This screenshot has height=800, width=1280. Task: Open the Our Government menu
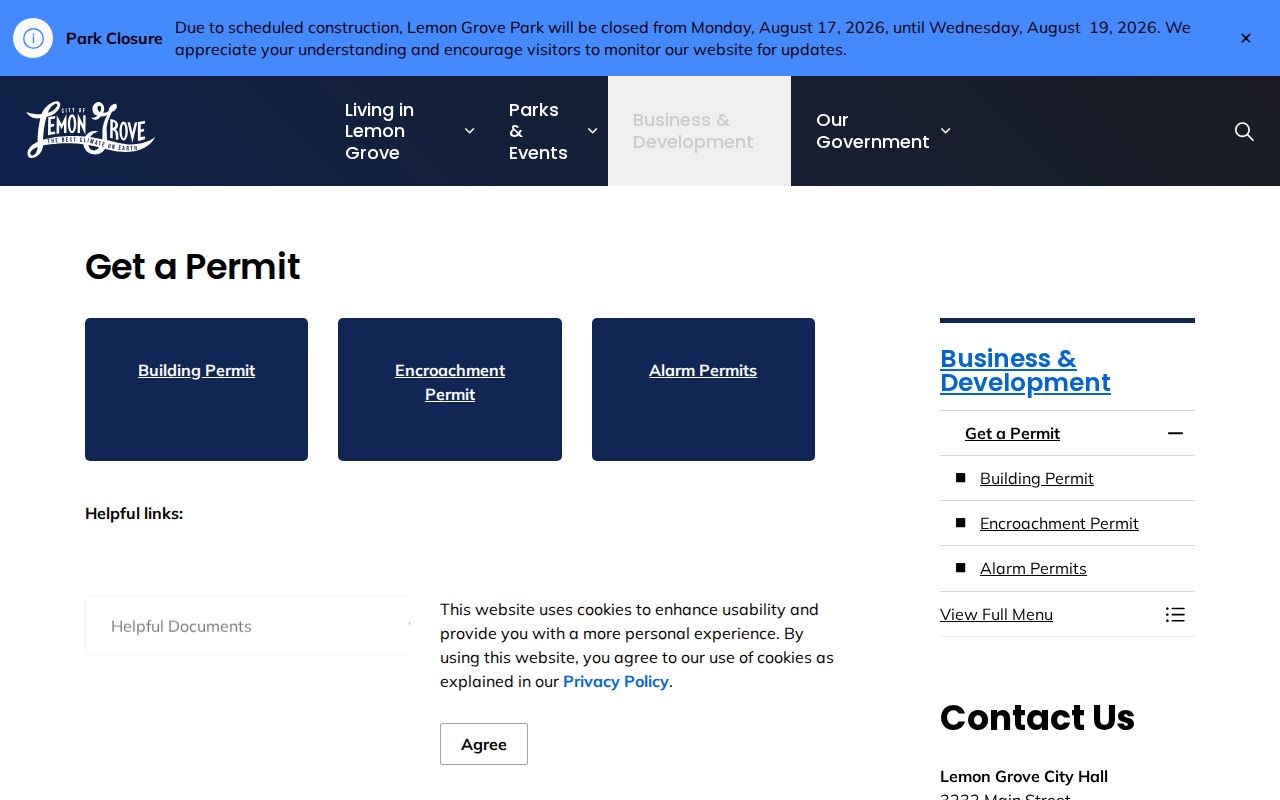point(872,131)
